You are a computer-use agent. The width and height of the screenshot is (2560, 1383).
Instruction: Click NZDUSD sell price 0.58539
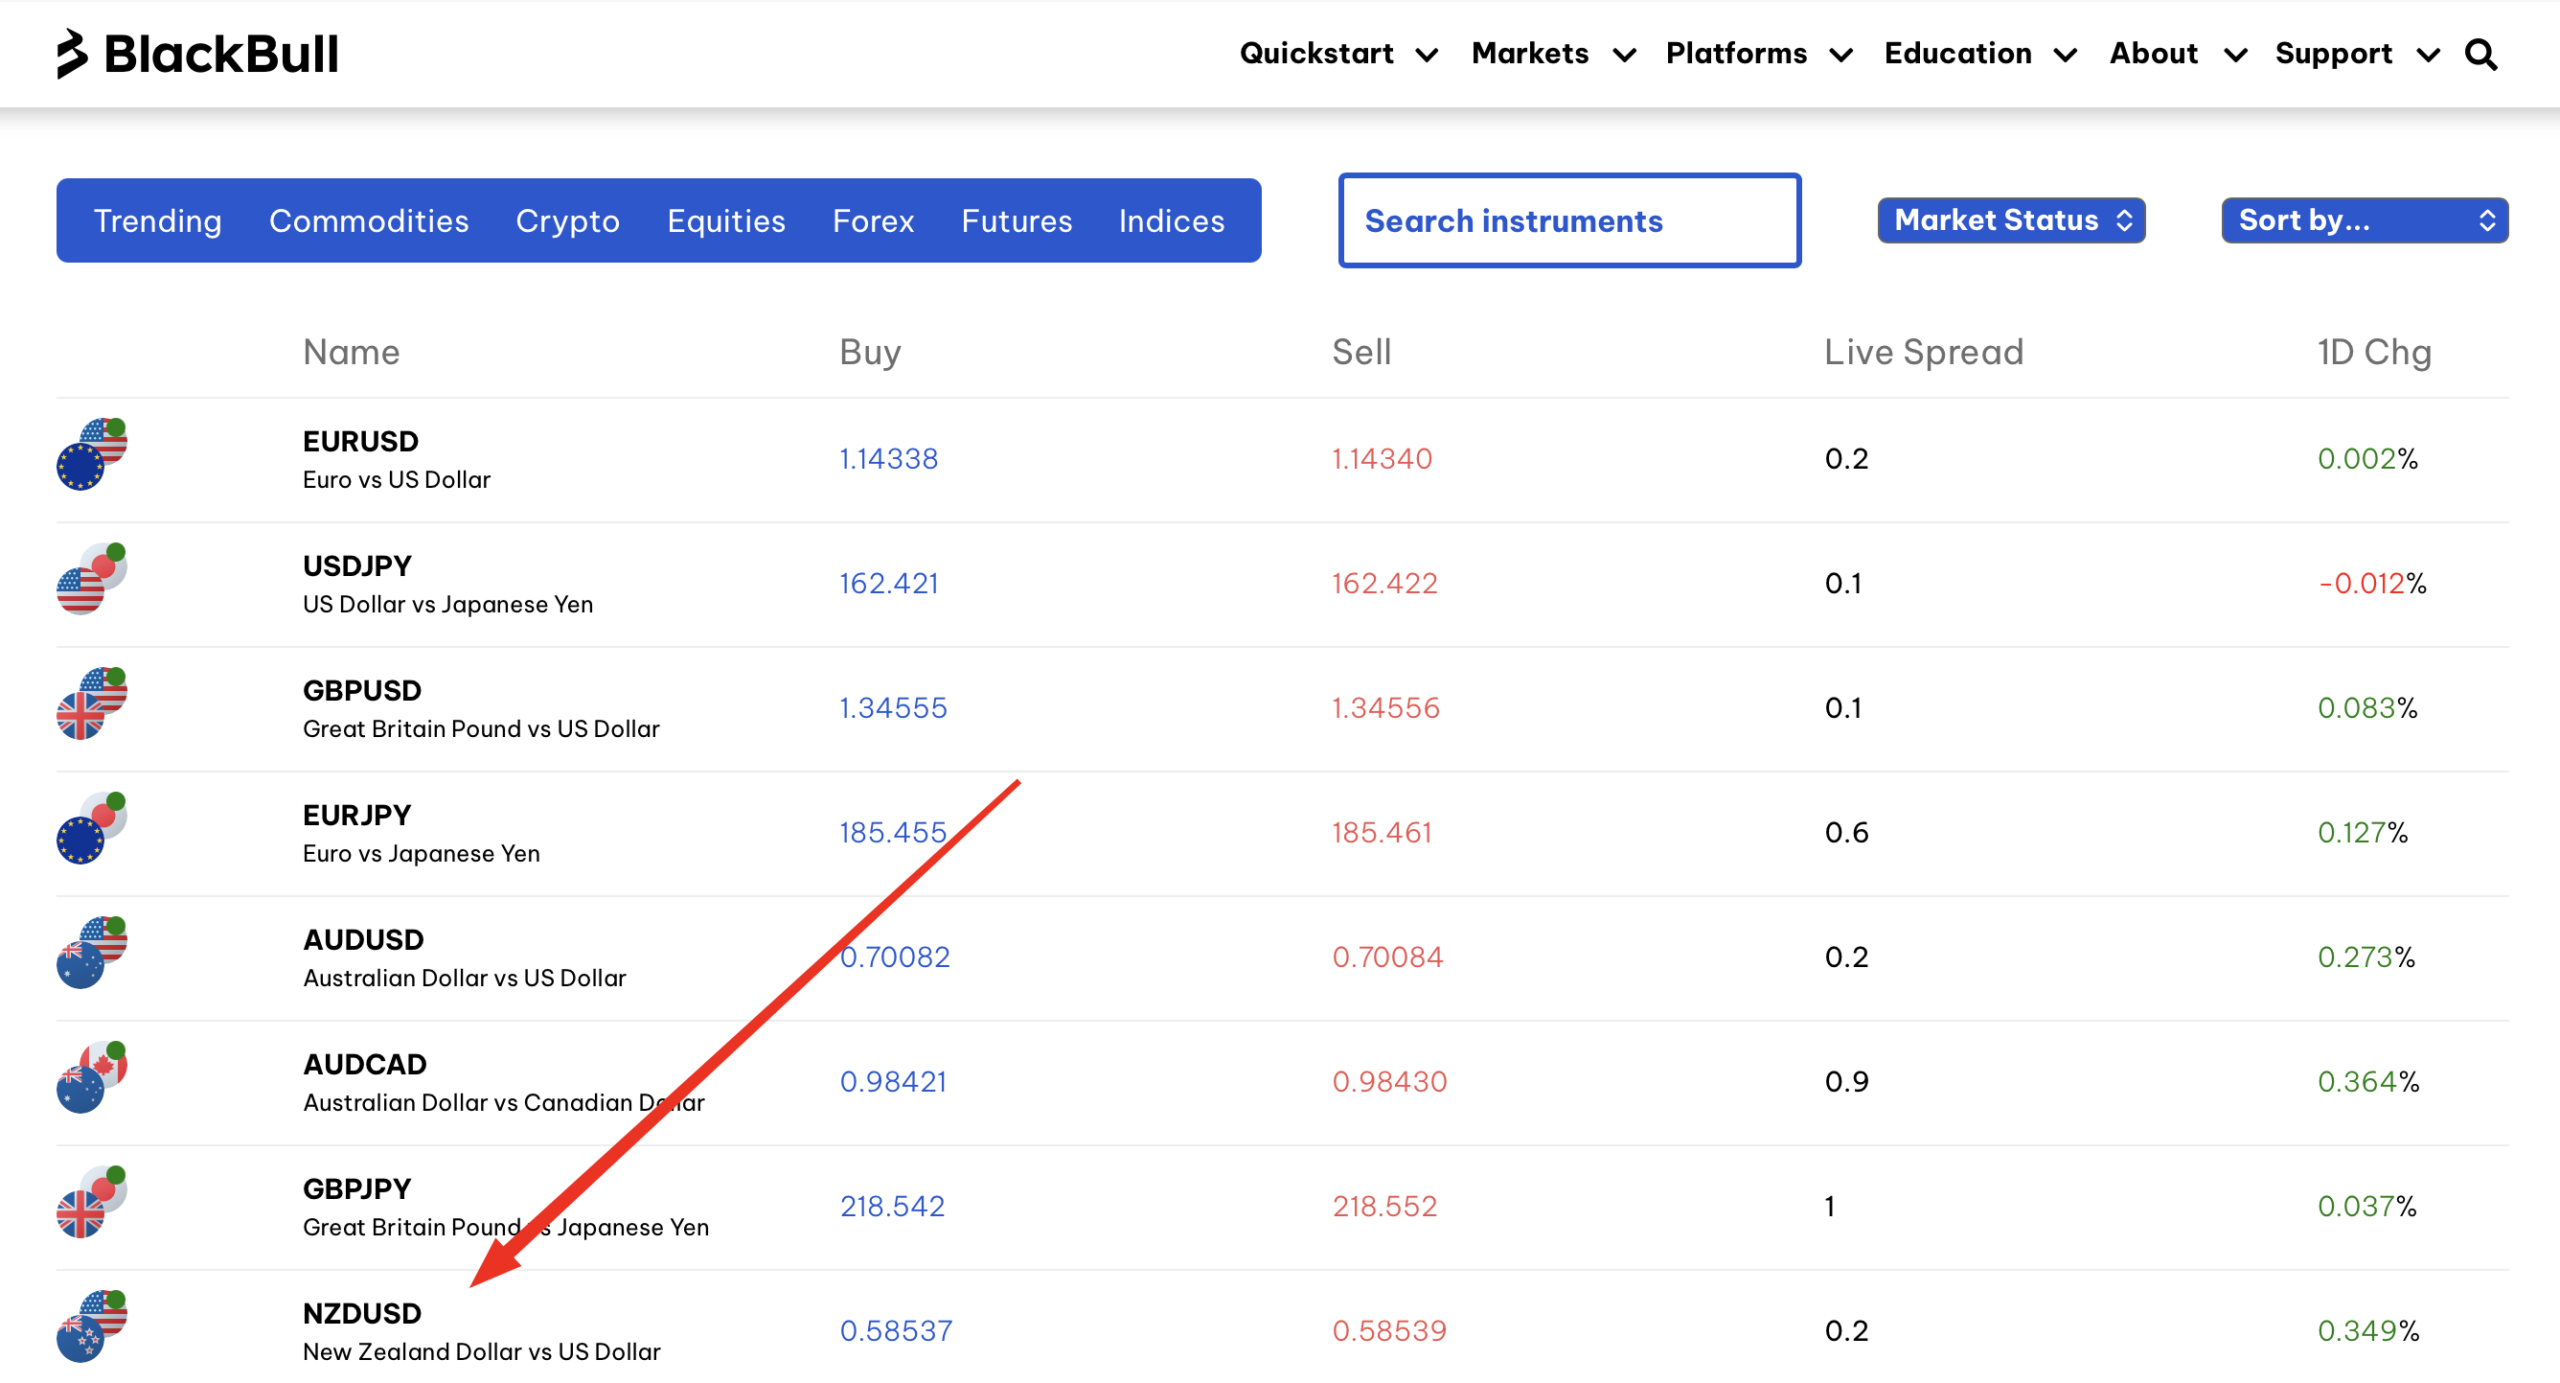pyautogui.click(x=1389, y=1330)
